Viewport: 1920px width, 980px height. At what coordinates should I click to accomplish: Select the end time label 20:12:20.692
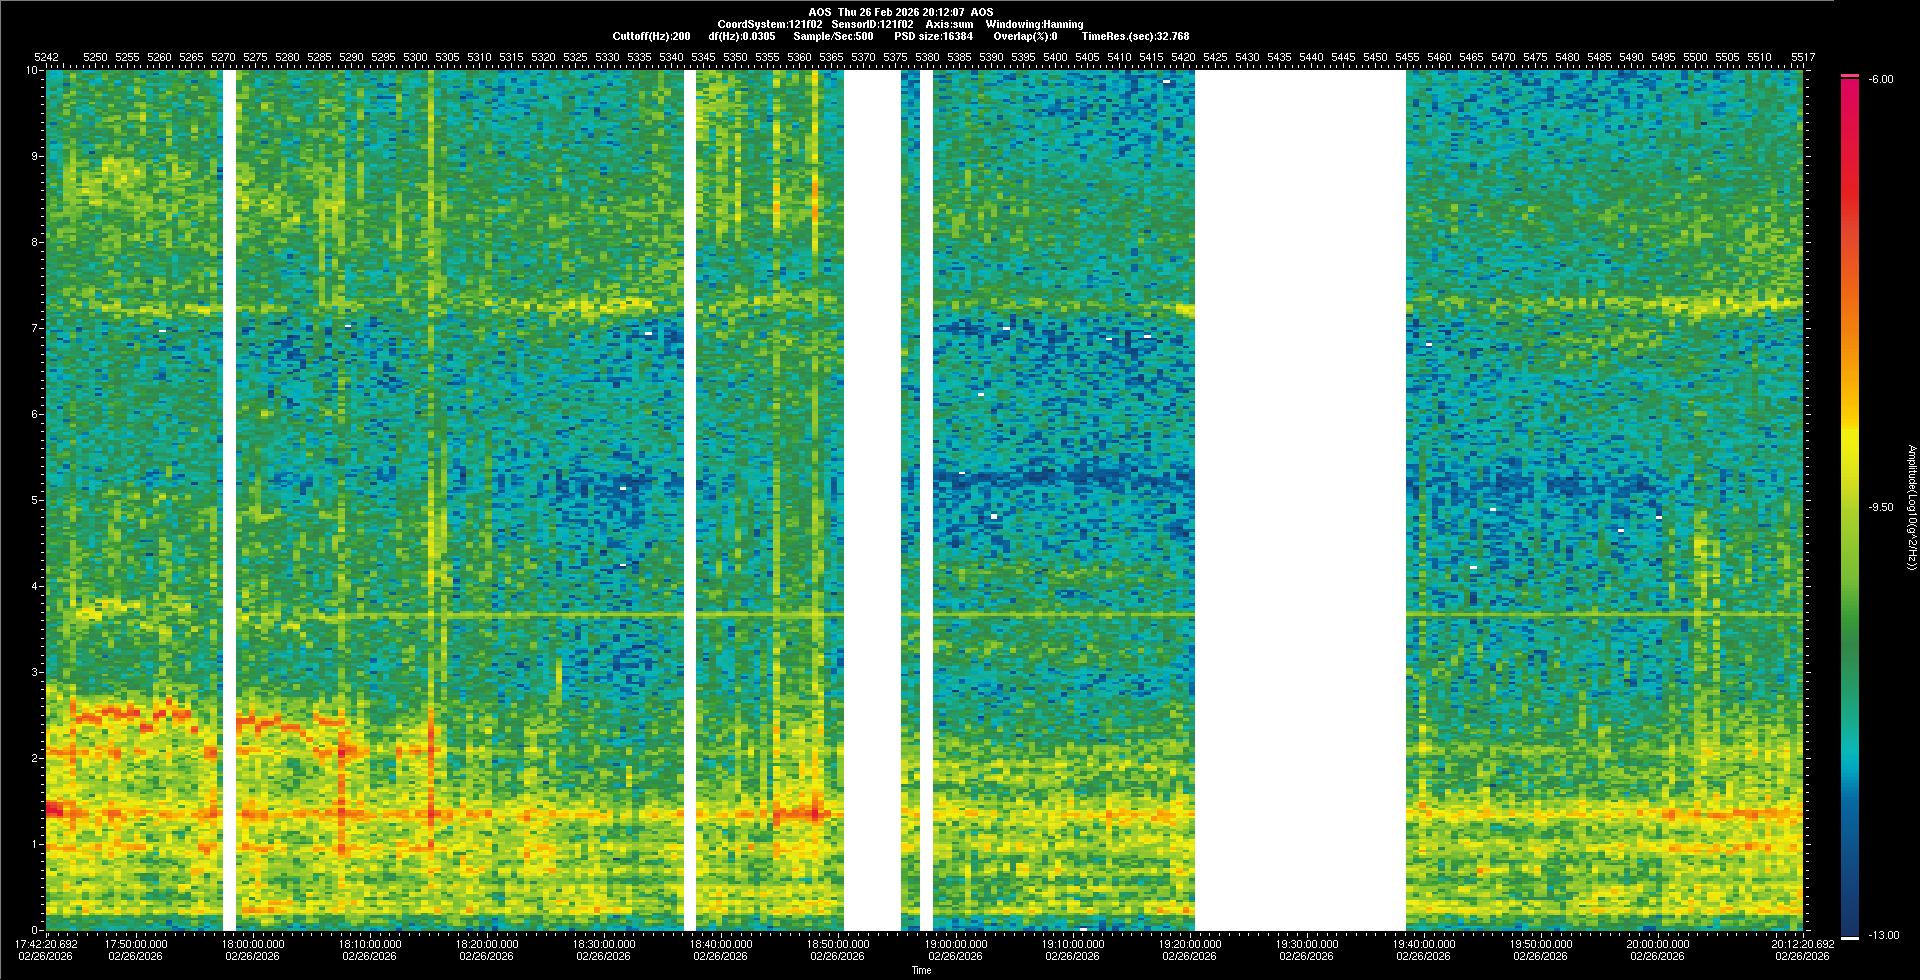[1802, 943]
